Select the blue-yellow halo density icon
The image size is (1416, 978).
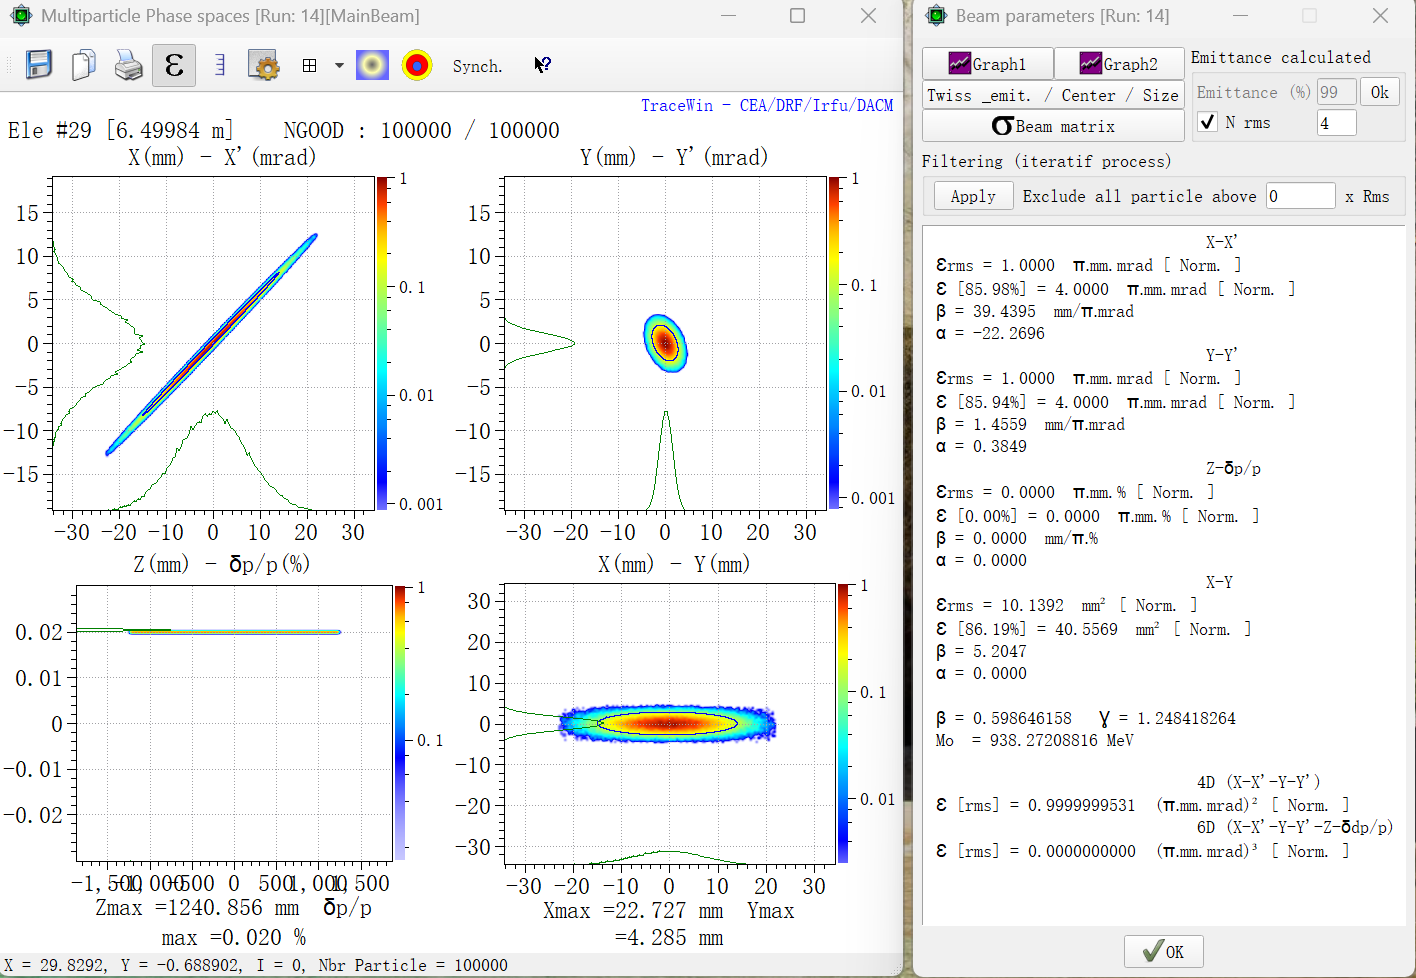click(x=372, y=66)
